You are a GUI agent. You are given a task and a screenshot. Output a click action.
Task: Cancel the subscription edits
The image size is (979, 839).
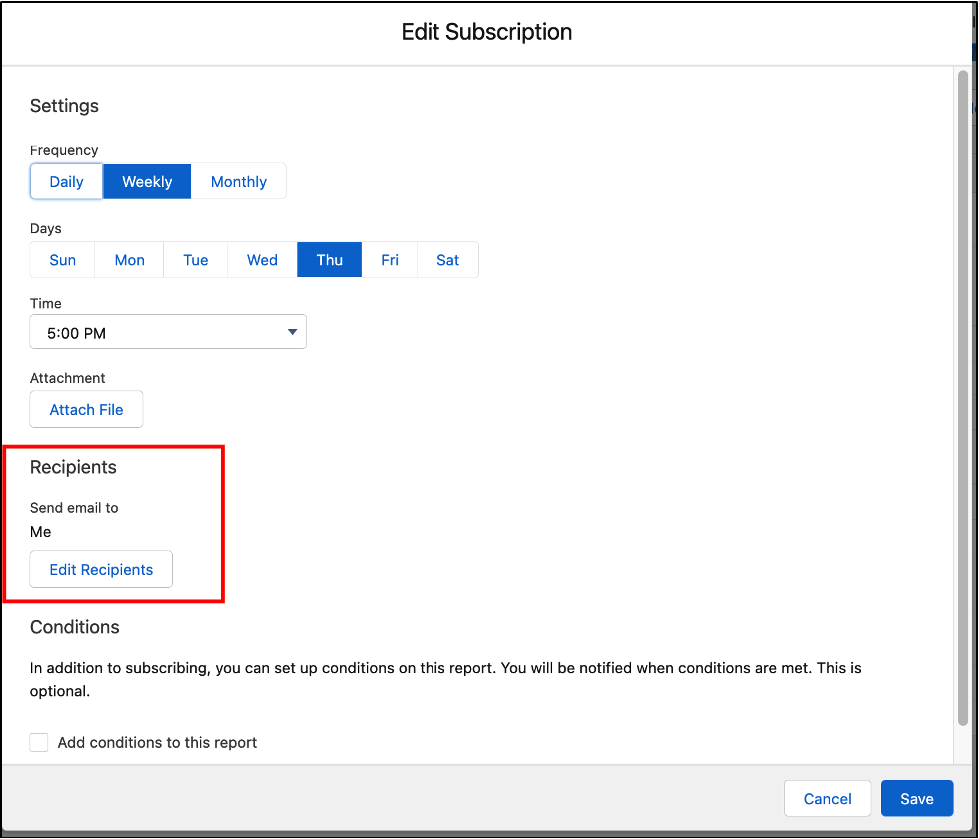click(827, 798)
